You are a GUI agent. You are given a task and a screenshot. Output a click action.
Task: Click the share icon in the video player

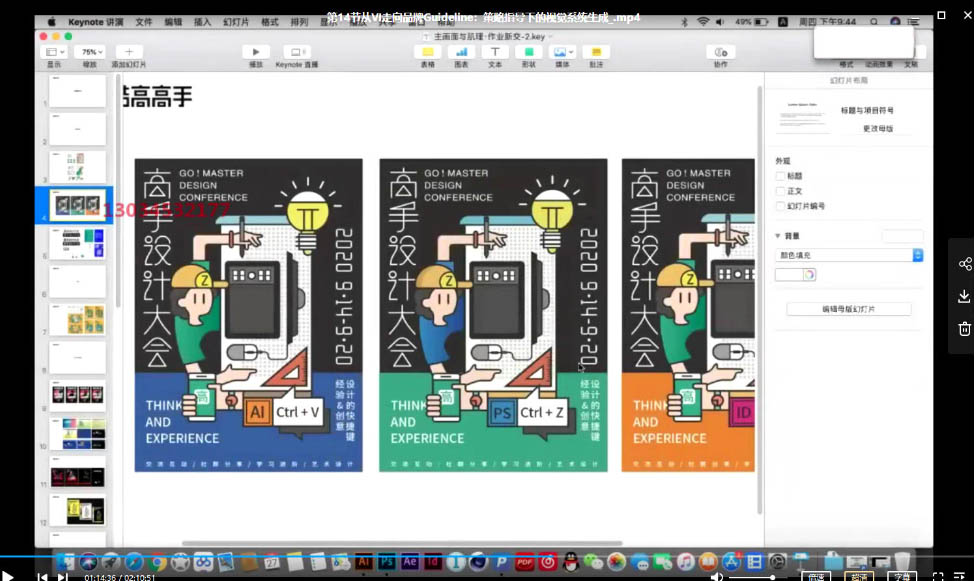tap(965, 264)
